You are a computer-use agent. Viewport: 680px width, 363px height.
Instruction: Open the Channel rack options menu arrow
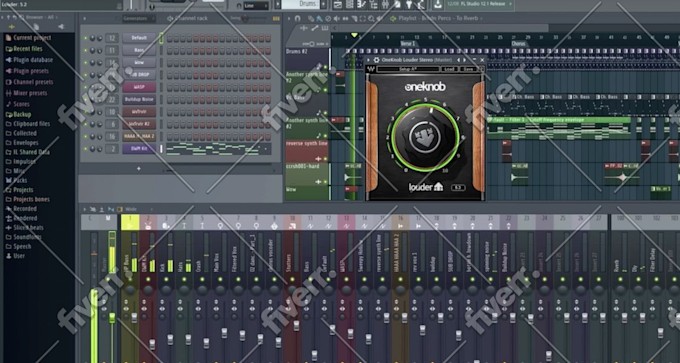click(85, 19)
